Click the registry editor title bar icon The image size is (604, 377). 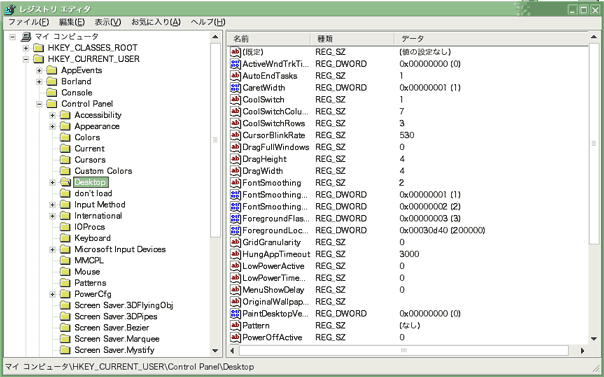coord(9,9)
